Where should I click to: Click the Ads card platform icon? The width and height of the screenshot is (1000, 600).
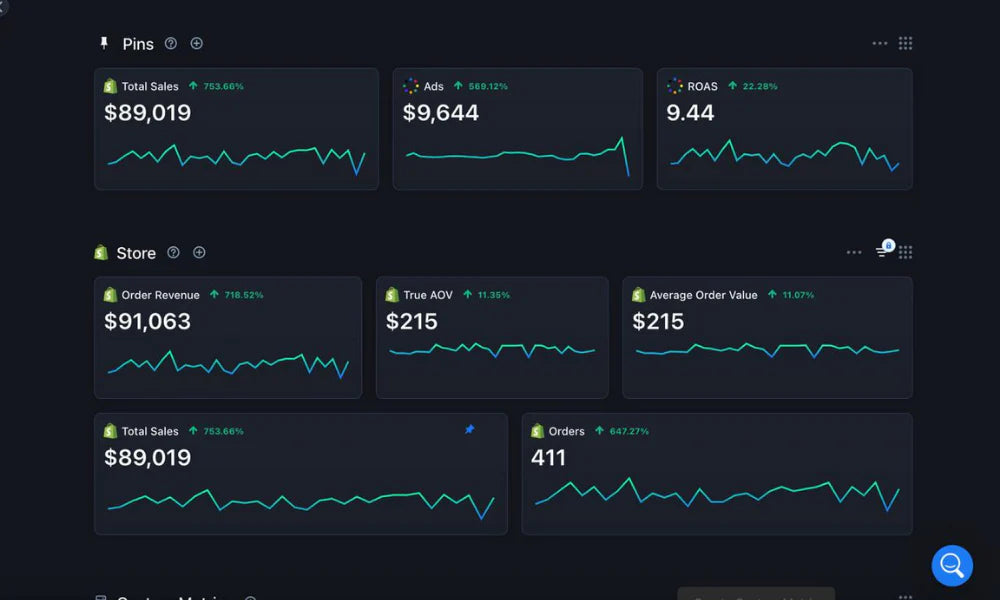tap(411, 86)
